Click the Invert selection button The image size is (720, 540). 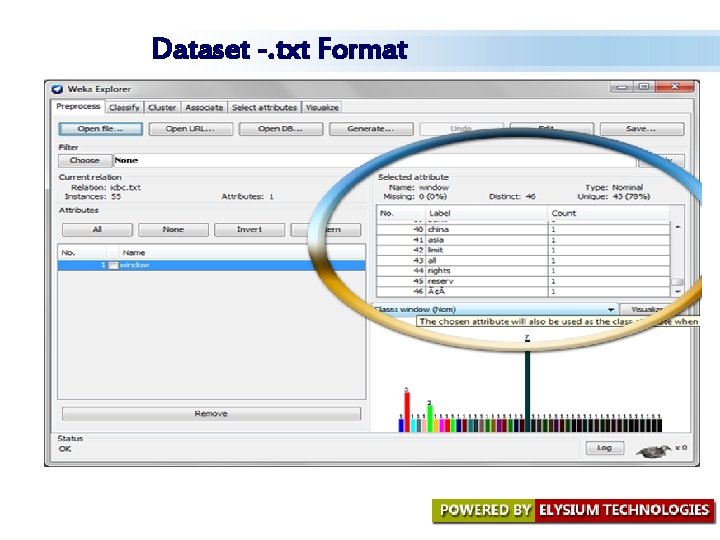(249, 230)
